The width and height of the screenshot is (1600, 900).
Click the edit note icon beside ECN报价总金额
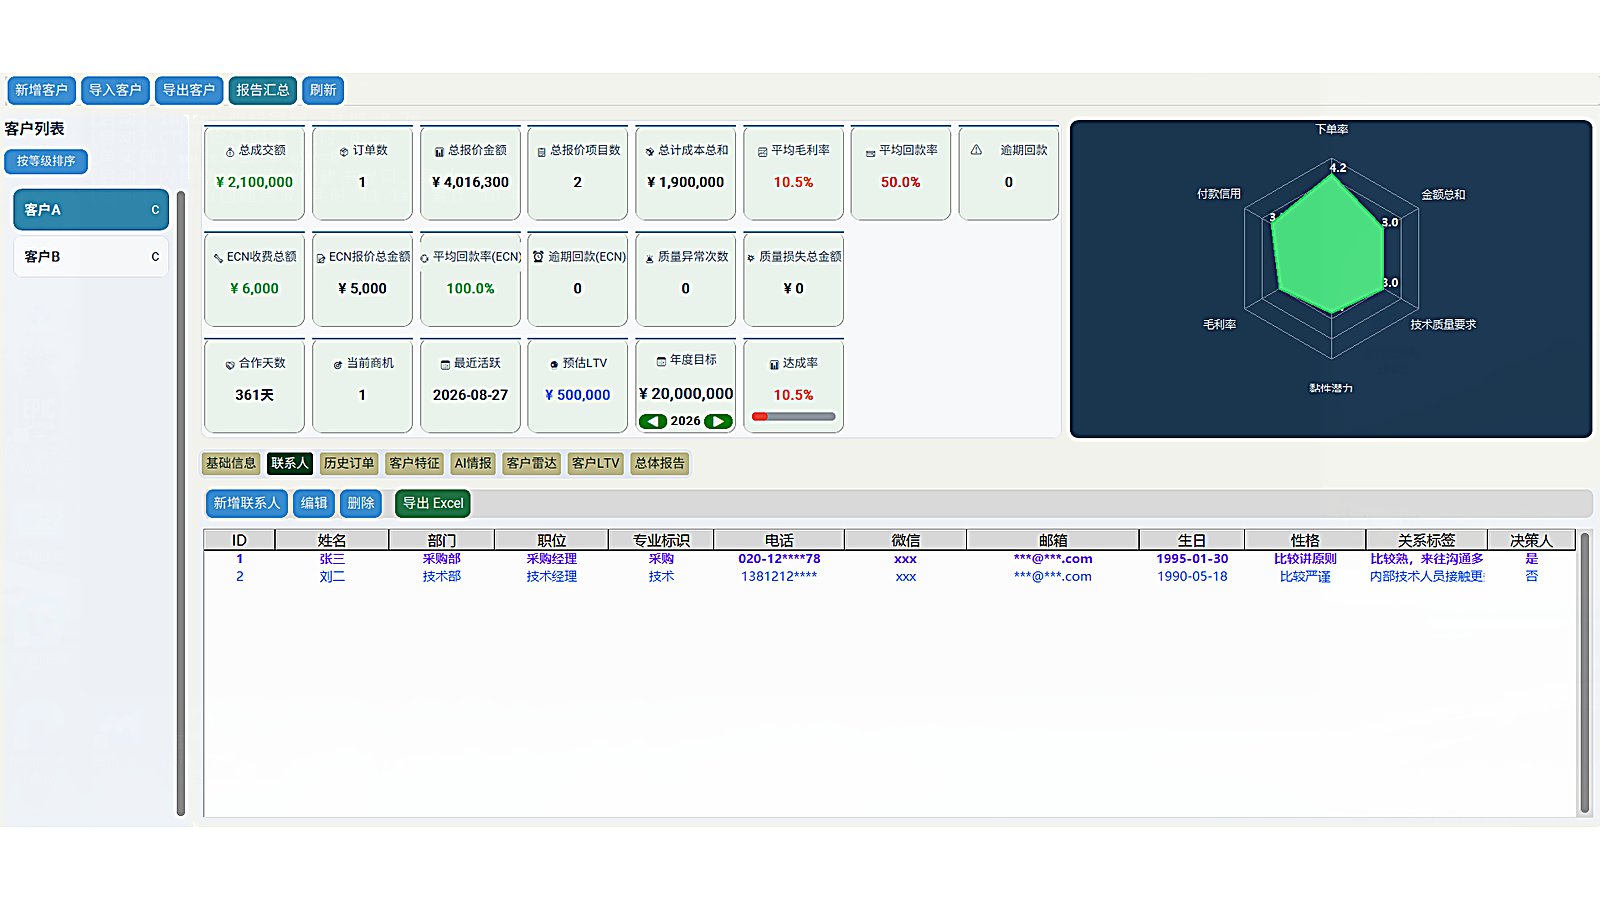pyautogui.click(x=321, y=258)
